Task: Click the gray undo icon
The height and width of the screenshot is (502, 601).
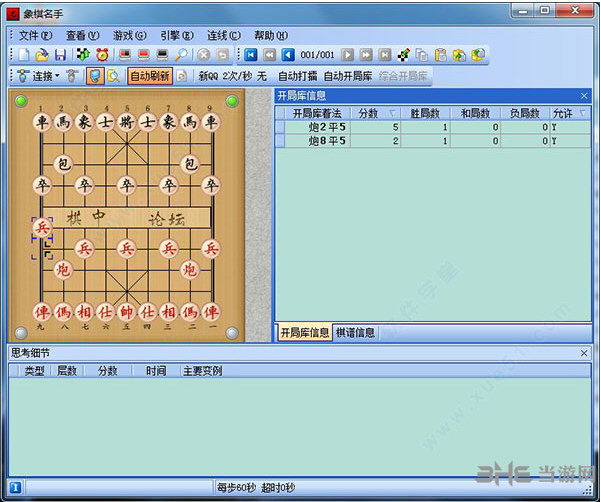Action: 223,55
